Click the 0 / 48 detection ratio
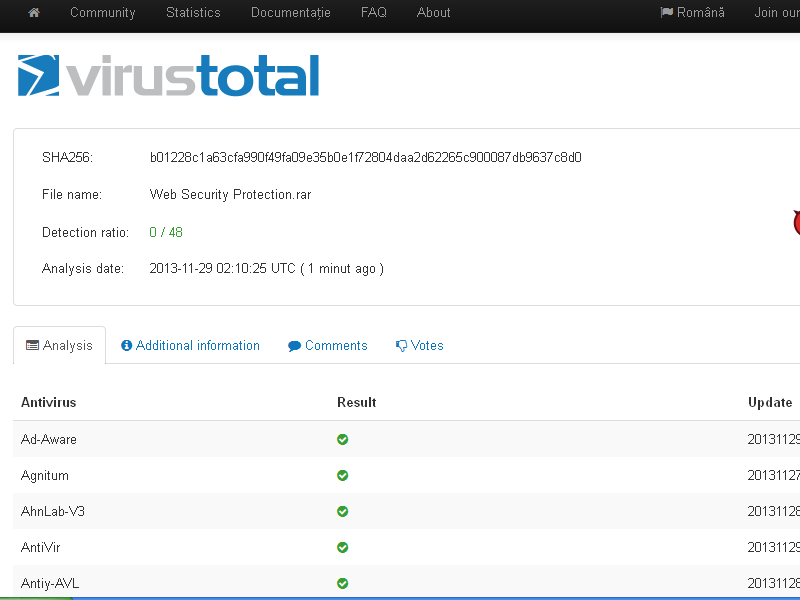This screenshot has width=800, height=600. (166, 232)
